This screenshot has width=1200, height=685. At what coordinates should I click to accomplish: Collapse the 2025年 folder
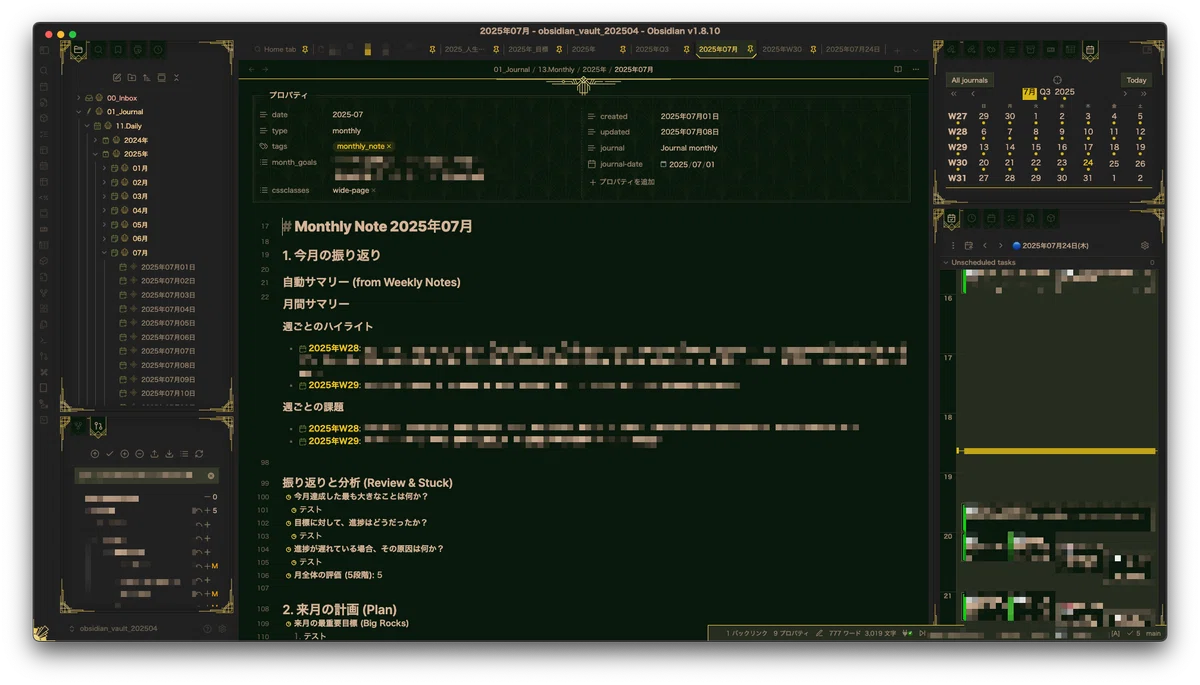pos(95,154)
